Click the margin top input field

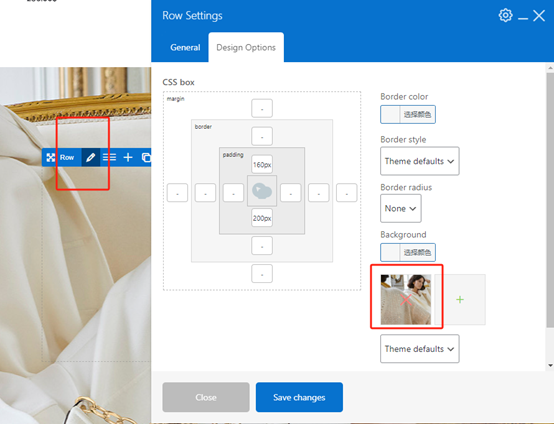pyautogui.click(x=262, y=108)
